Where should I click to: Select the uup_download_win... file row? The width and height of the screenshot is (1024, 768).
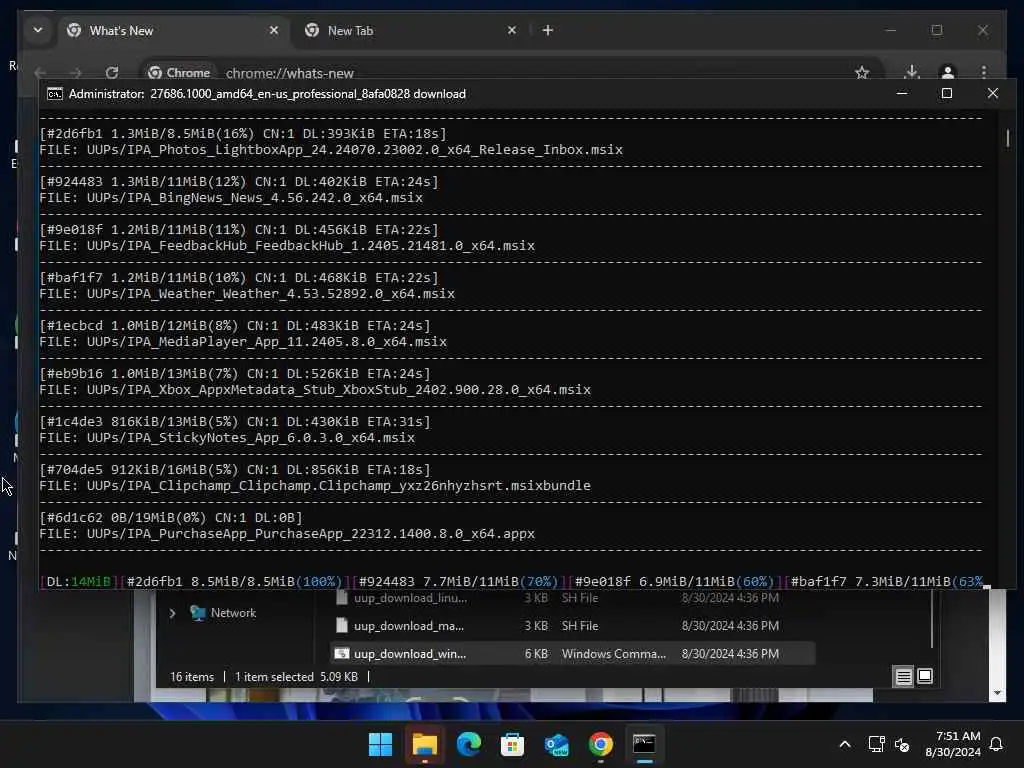[573, 654]
